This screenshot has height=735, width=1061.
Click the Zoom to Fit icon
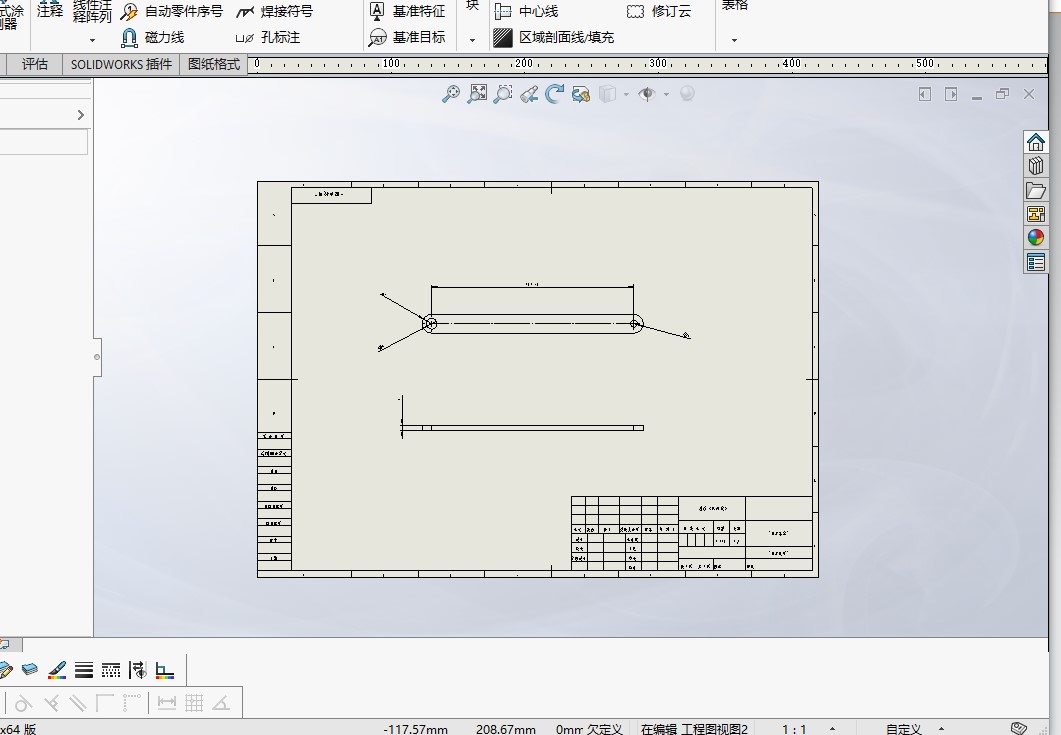click(477, 93)
